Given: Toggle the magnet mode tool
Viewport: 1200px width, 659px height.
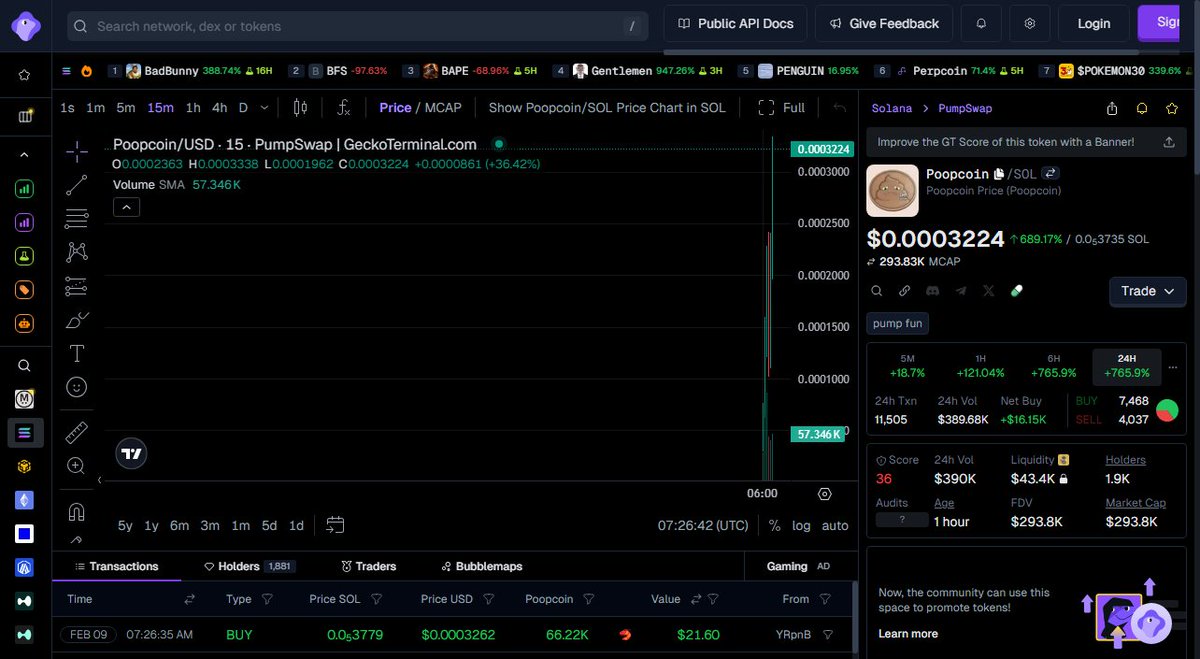Looking at the screenshot, I should point(77,511).
